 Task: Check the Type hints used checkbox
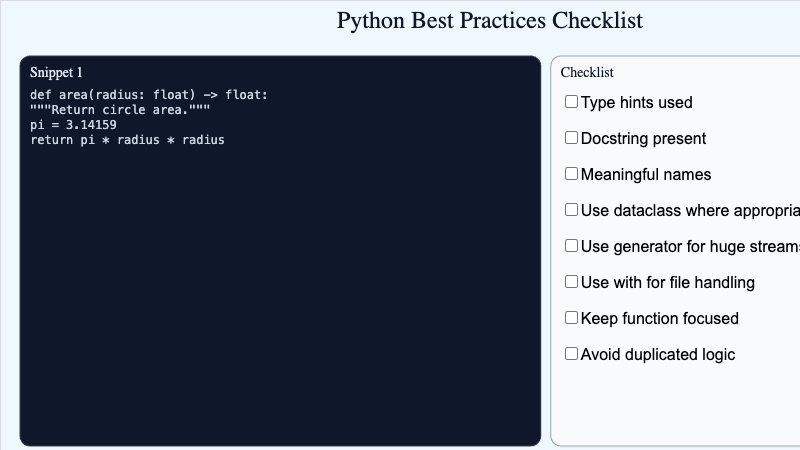tap(572, 102)
